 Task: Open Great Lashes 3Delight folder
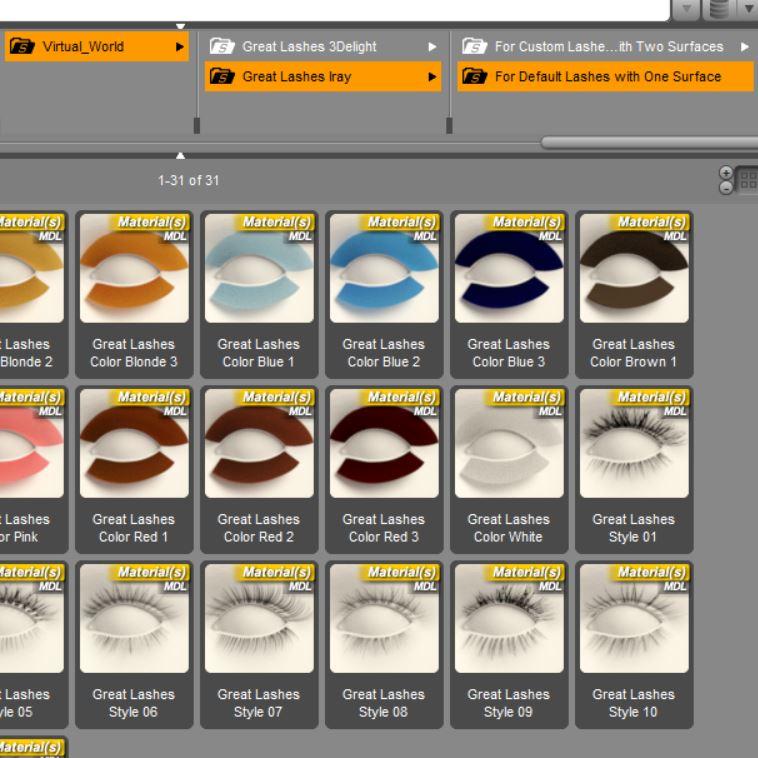click(323, 46)
